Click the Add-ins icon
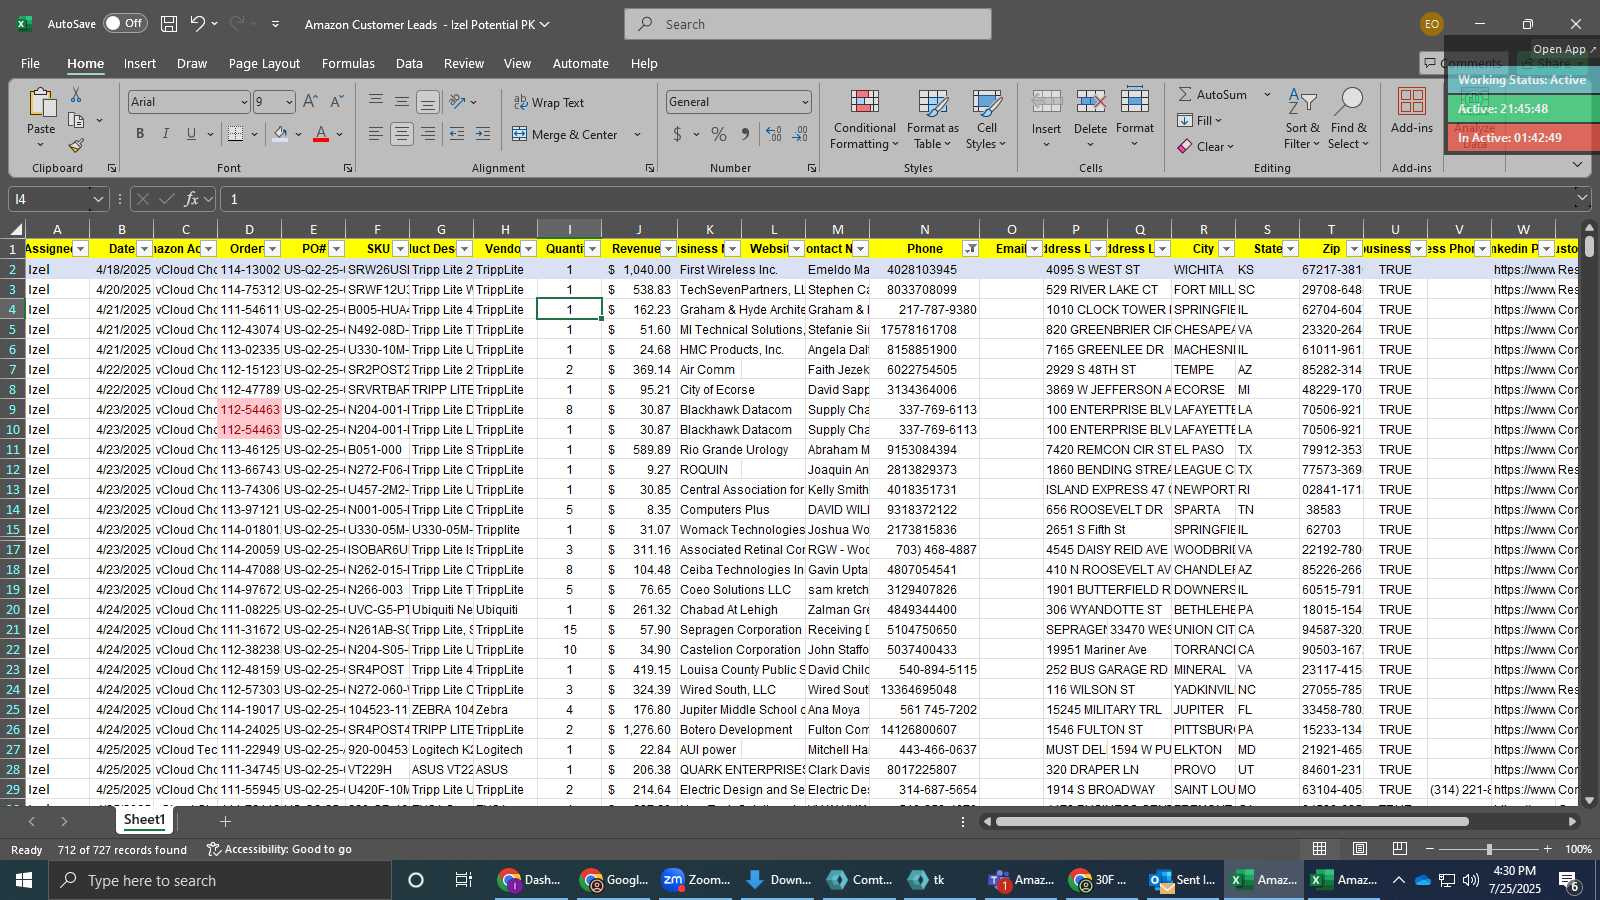 click(x=1412, y=102)
